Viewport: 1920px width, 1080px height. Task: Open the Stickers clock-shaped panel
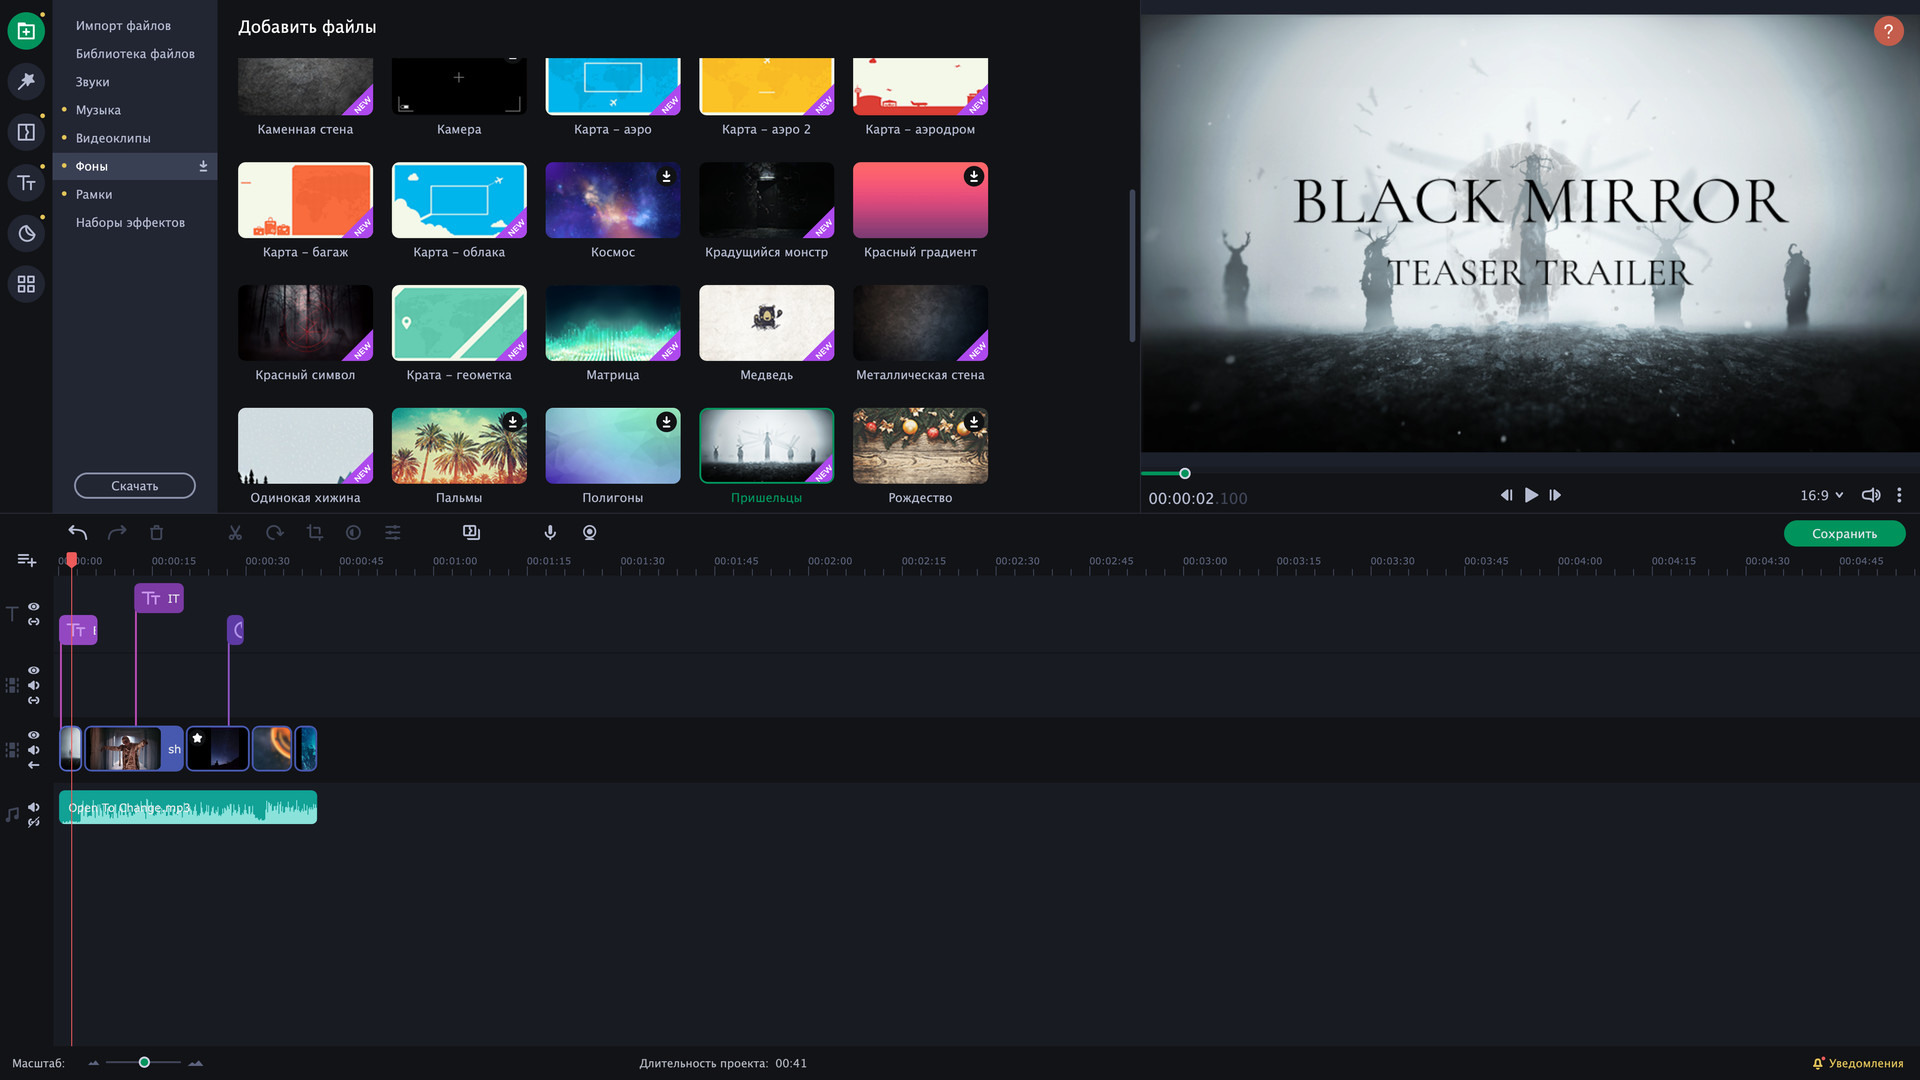click(x=26, y=234)
